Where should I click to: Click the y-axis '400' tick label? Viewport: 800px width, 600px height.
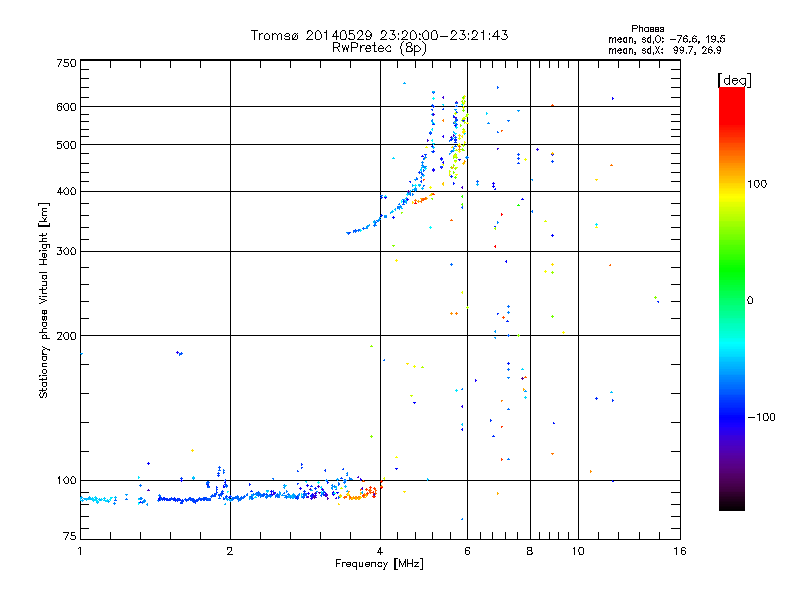point(66,192)
